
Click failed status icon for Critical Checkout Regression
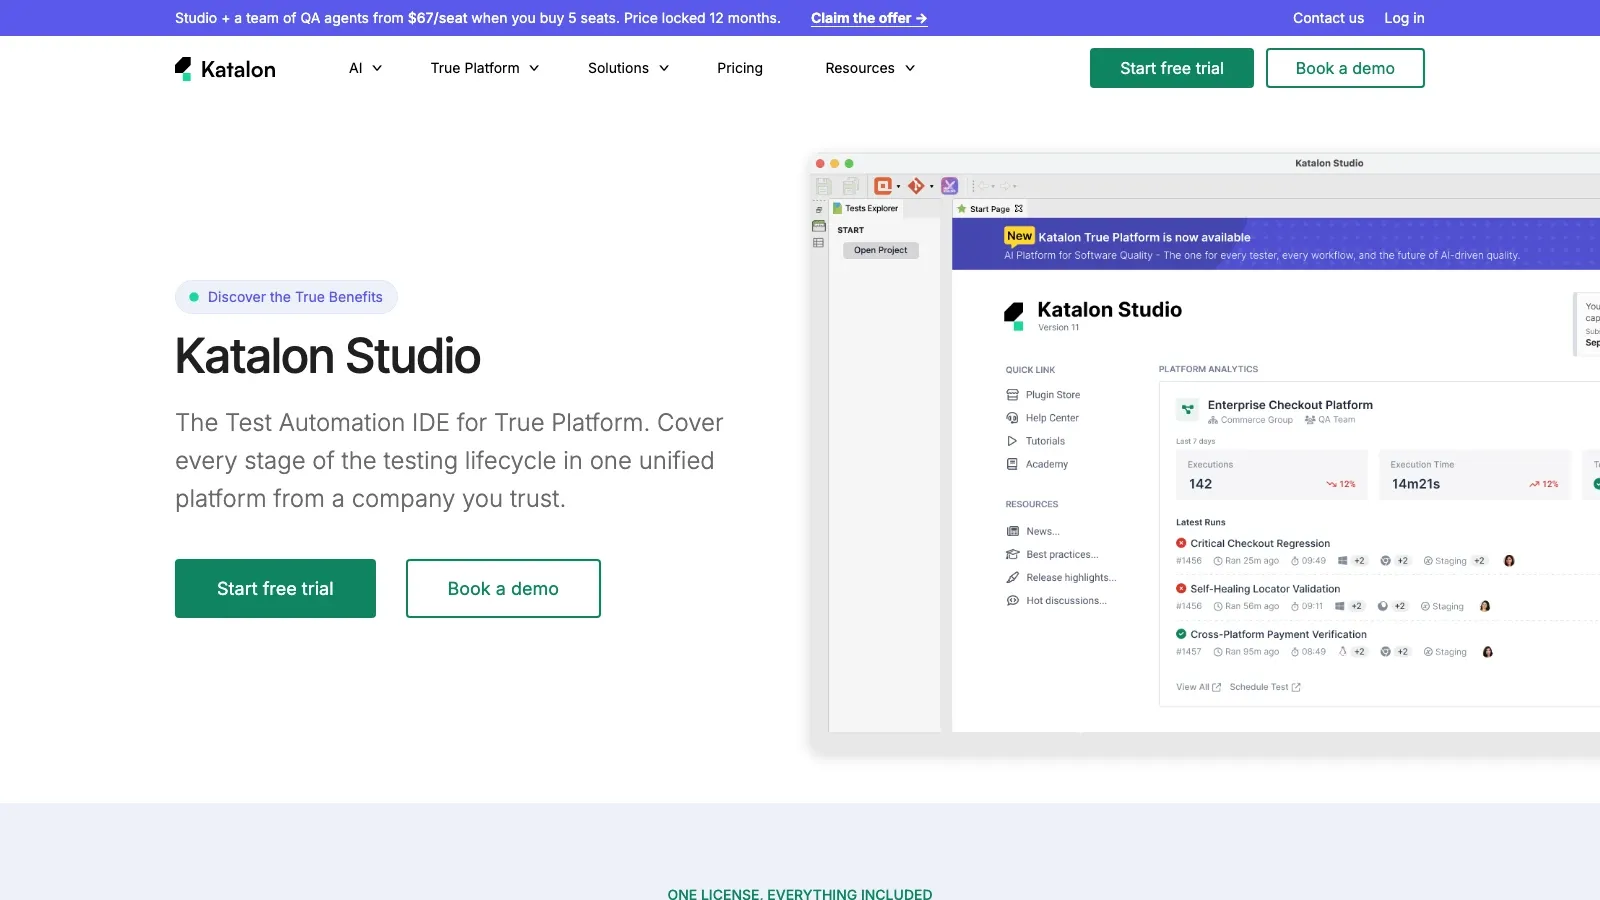(x=1181, y=543)
